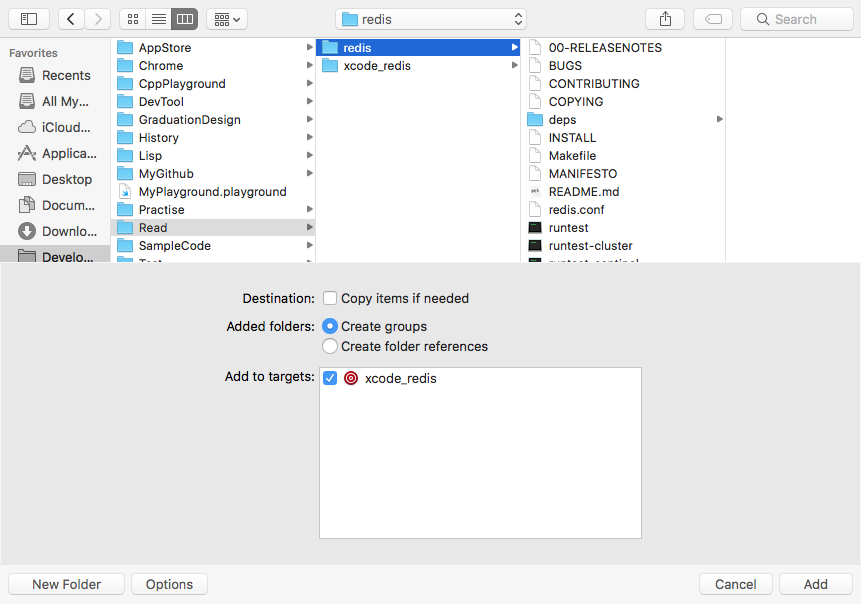861x604 pixels.
Task: Open the redis path dropdown
Action: click(x=430, y=18)
